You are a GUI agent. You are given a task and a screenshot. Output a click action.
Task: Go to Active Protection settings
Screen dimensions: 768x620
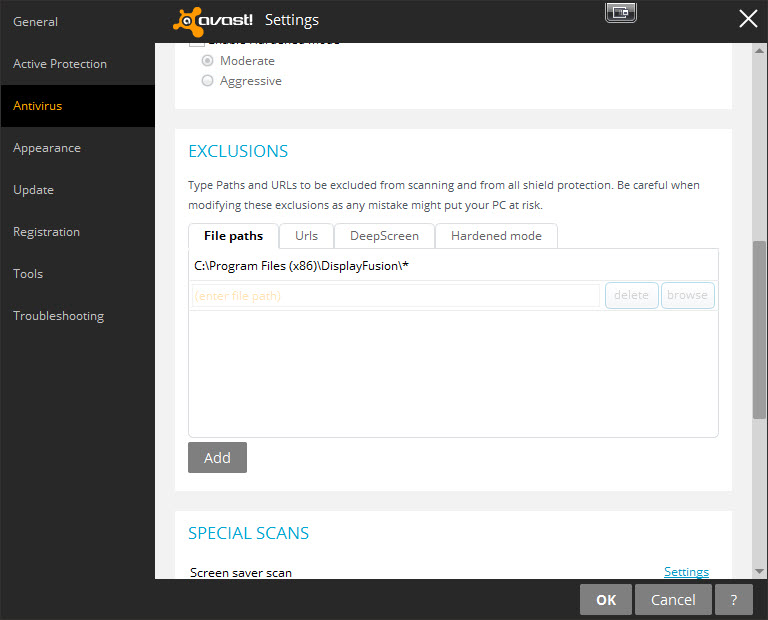click(x=60, y=63)
